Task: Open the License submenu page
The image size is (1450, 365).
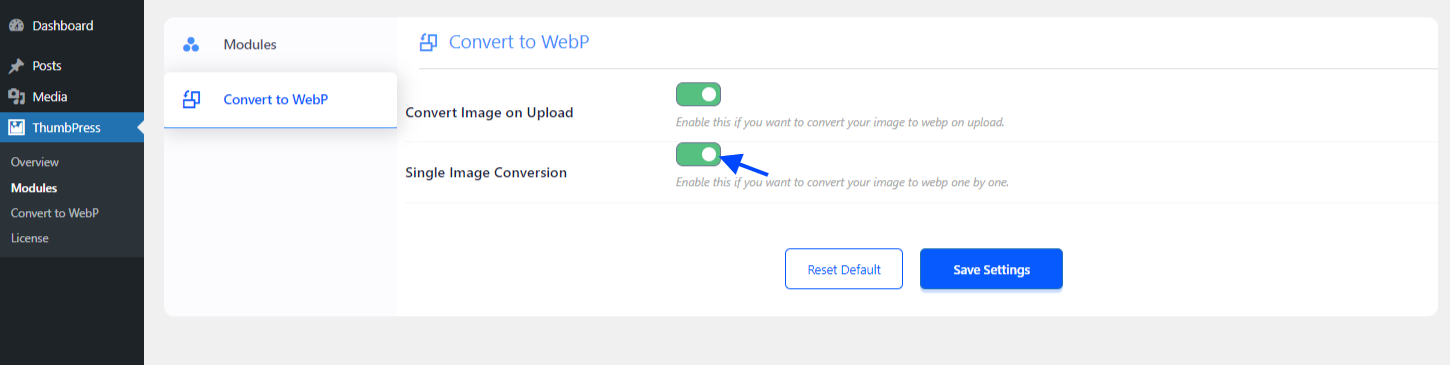Action: 30,238
